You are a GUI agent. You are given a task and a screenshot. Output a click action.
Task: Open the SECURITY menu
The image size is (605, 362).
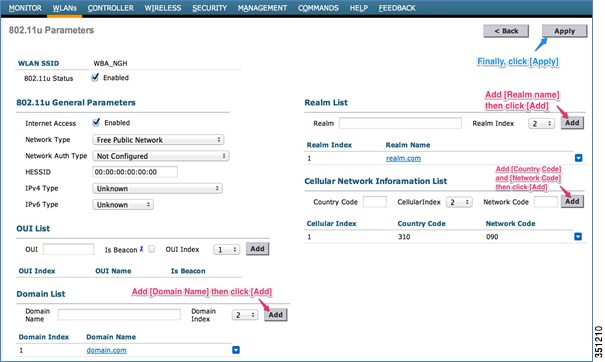pos(210,8)
